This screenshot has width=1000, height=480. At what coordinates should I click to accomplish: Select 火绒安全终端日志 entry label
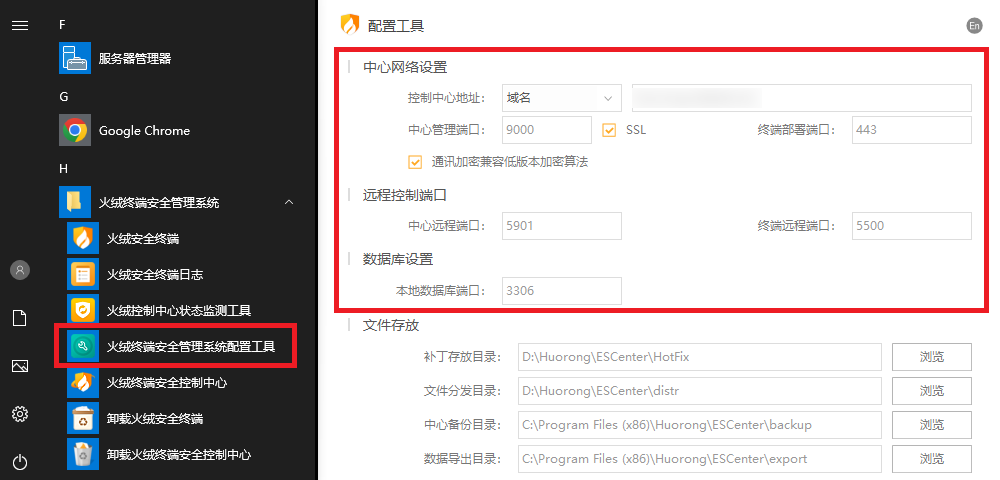tap(155, 275)
